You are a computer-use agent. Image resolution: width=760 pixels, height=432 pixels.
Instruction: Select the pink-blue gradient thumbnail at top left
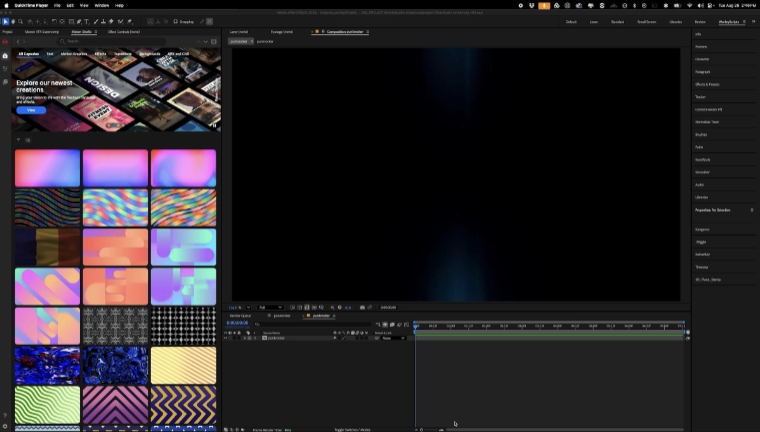coord(47,168)
